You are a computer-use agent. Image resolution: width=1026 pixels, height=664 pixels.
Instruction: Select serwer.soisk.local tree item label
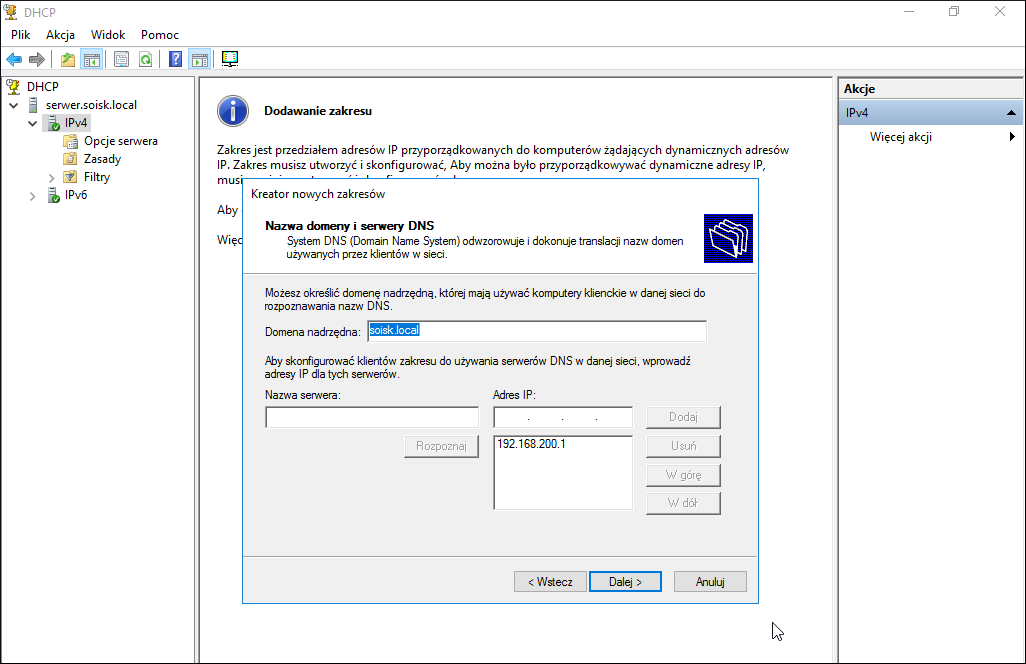point(91,105)
